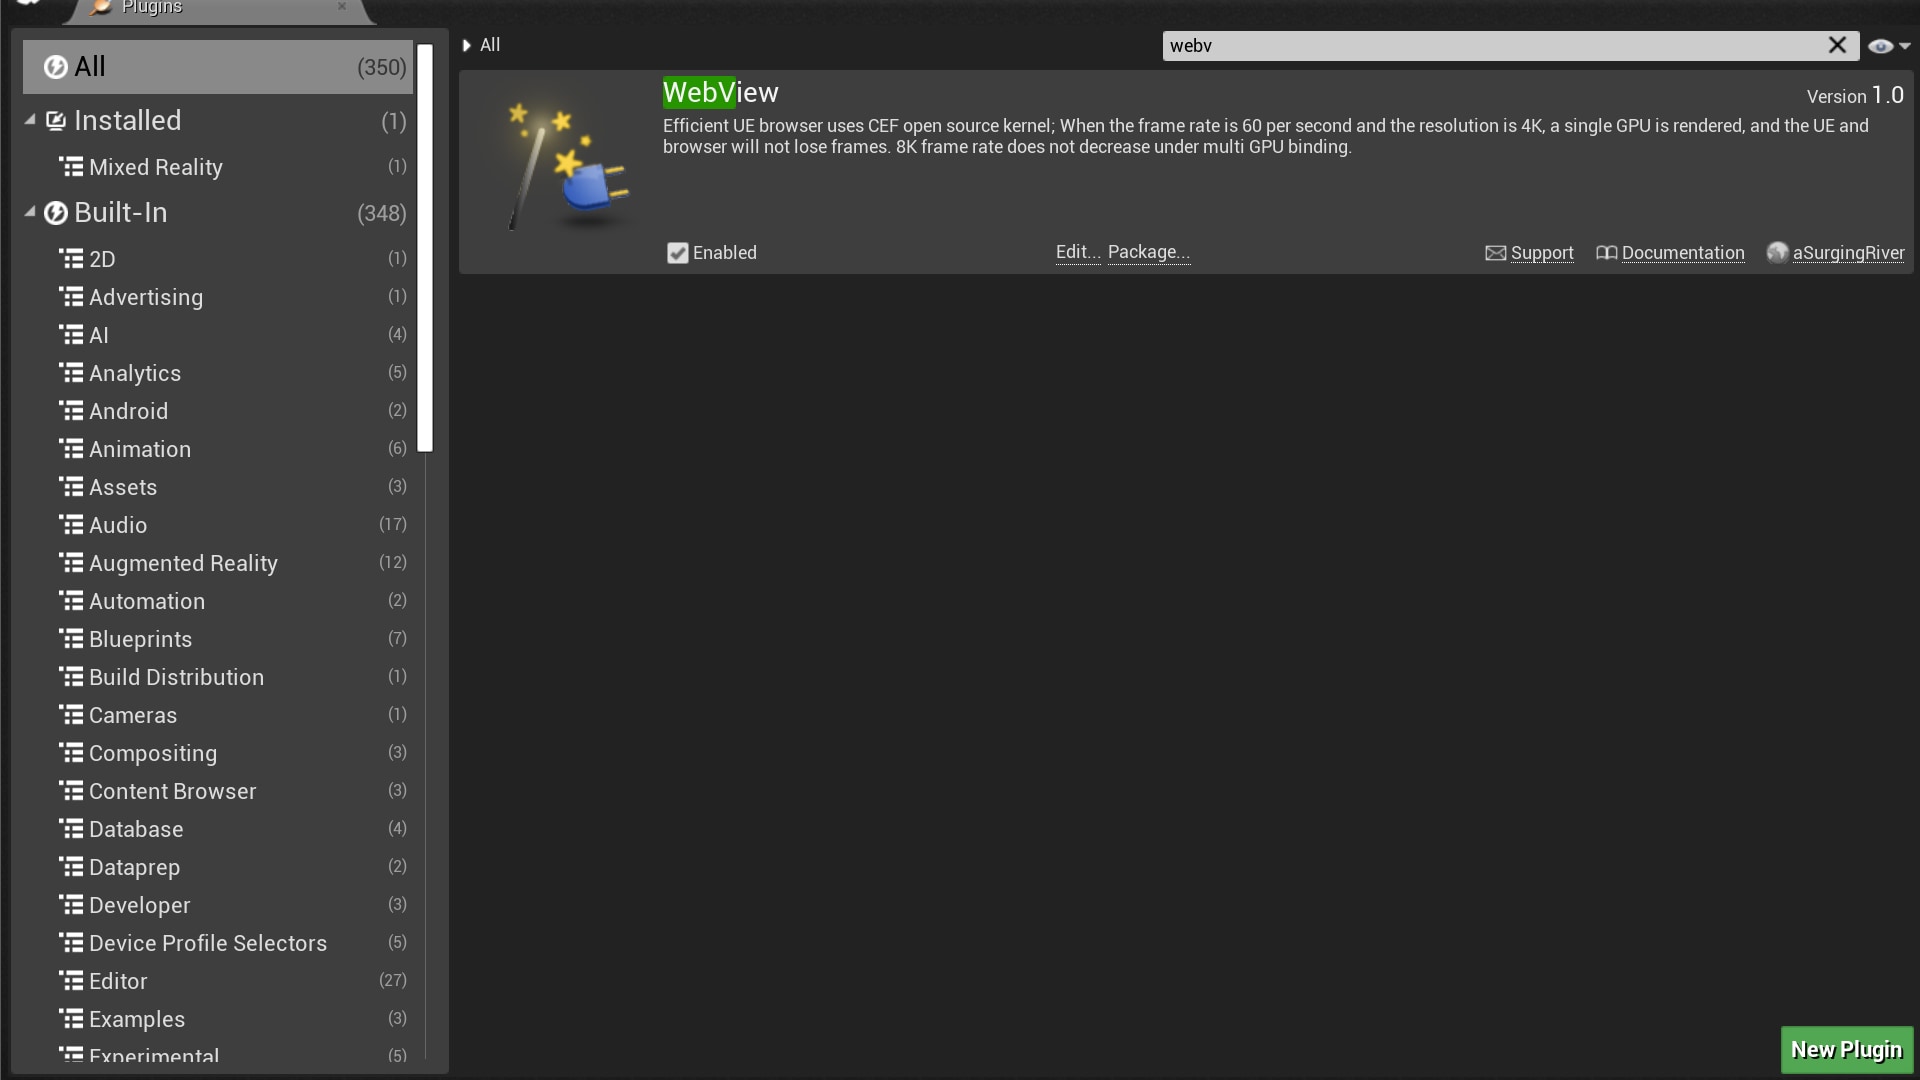
Task: Collapse the Installed category tree
Action: pyautogui.click(x=30, y=120)
